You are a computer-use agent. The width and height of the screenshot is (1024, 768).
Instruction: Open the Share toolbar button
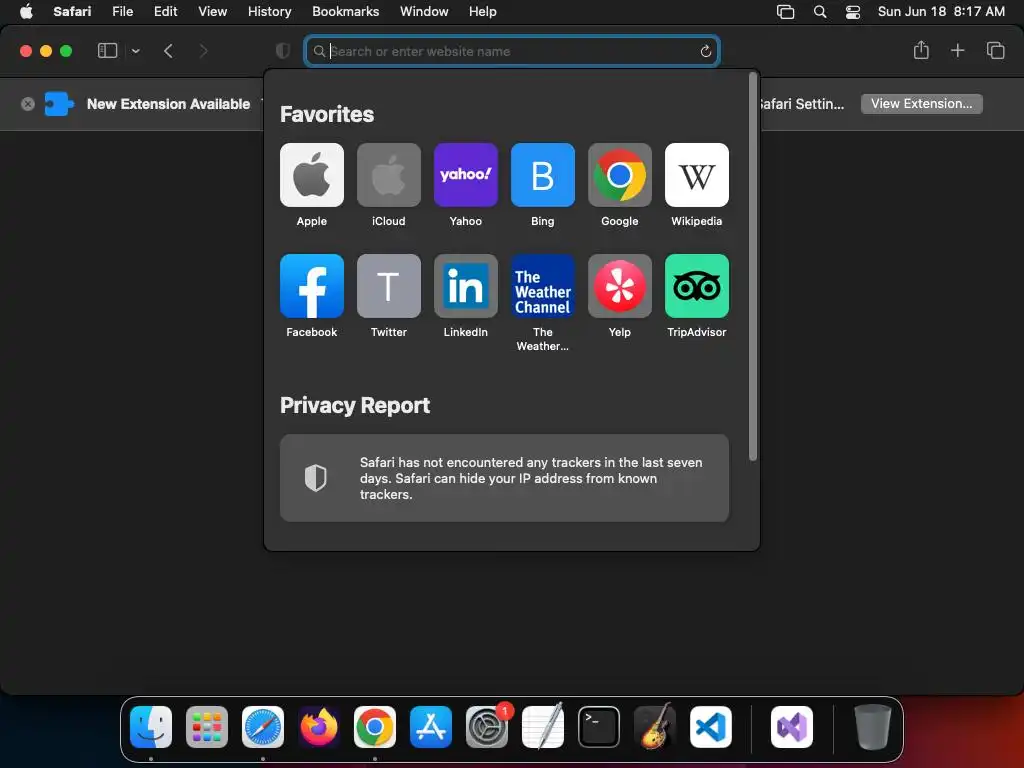point(921,50)
